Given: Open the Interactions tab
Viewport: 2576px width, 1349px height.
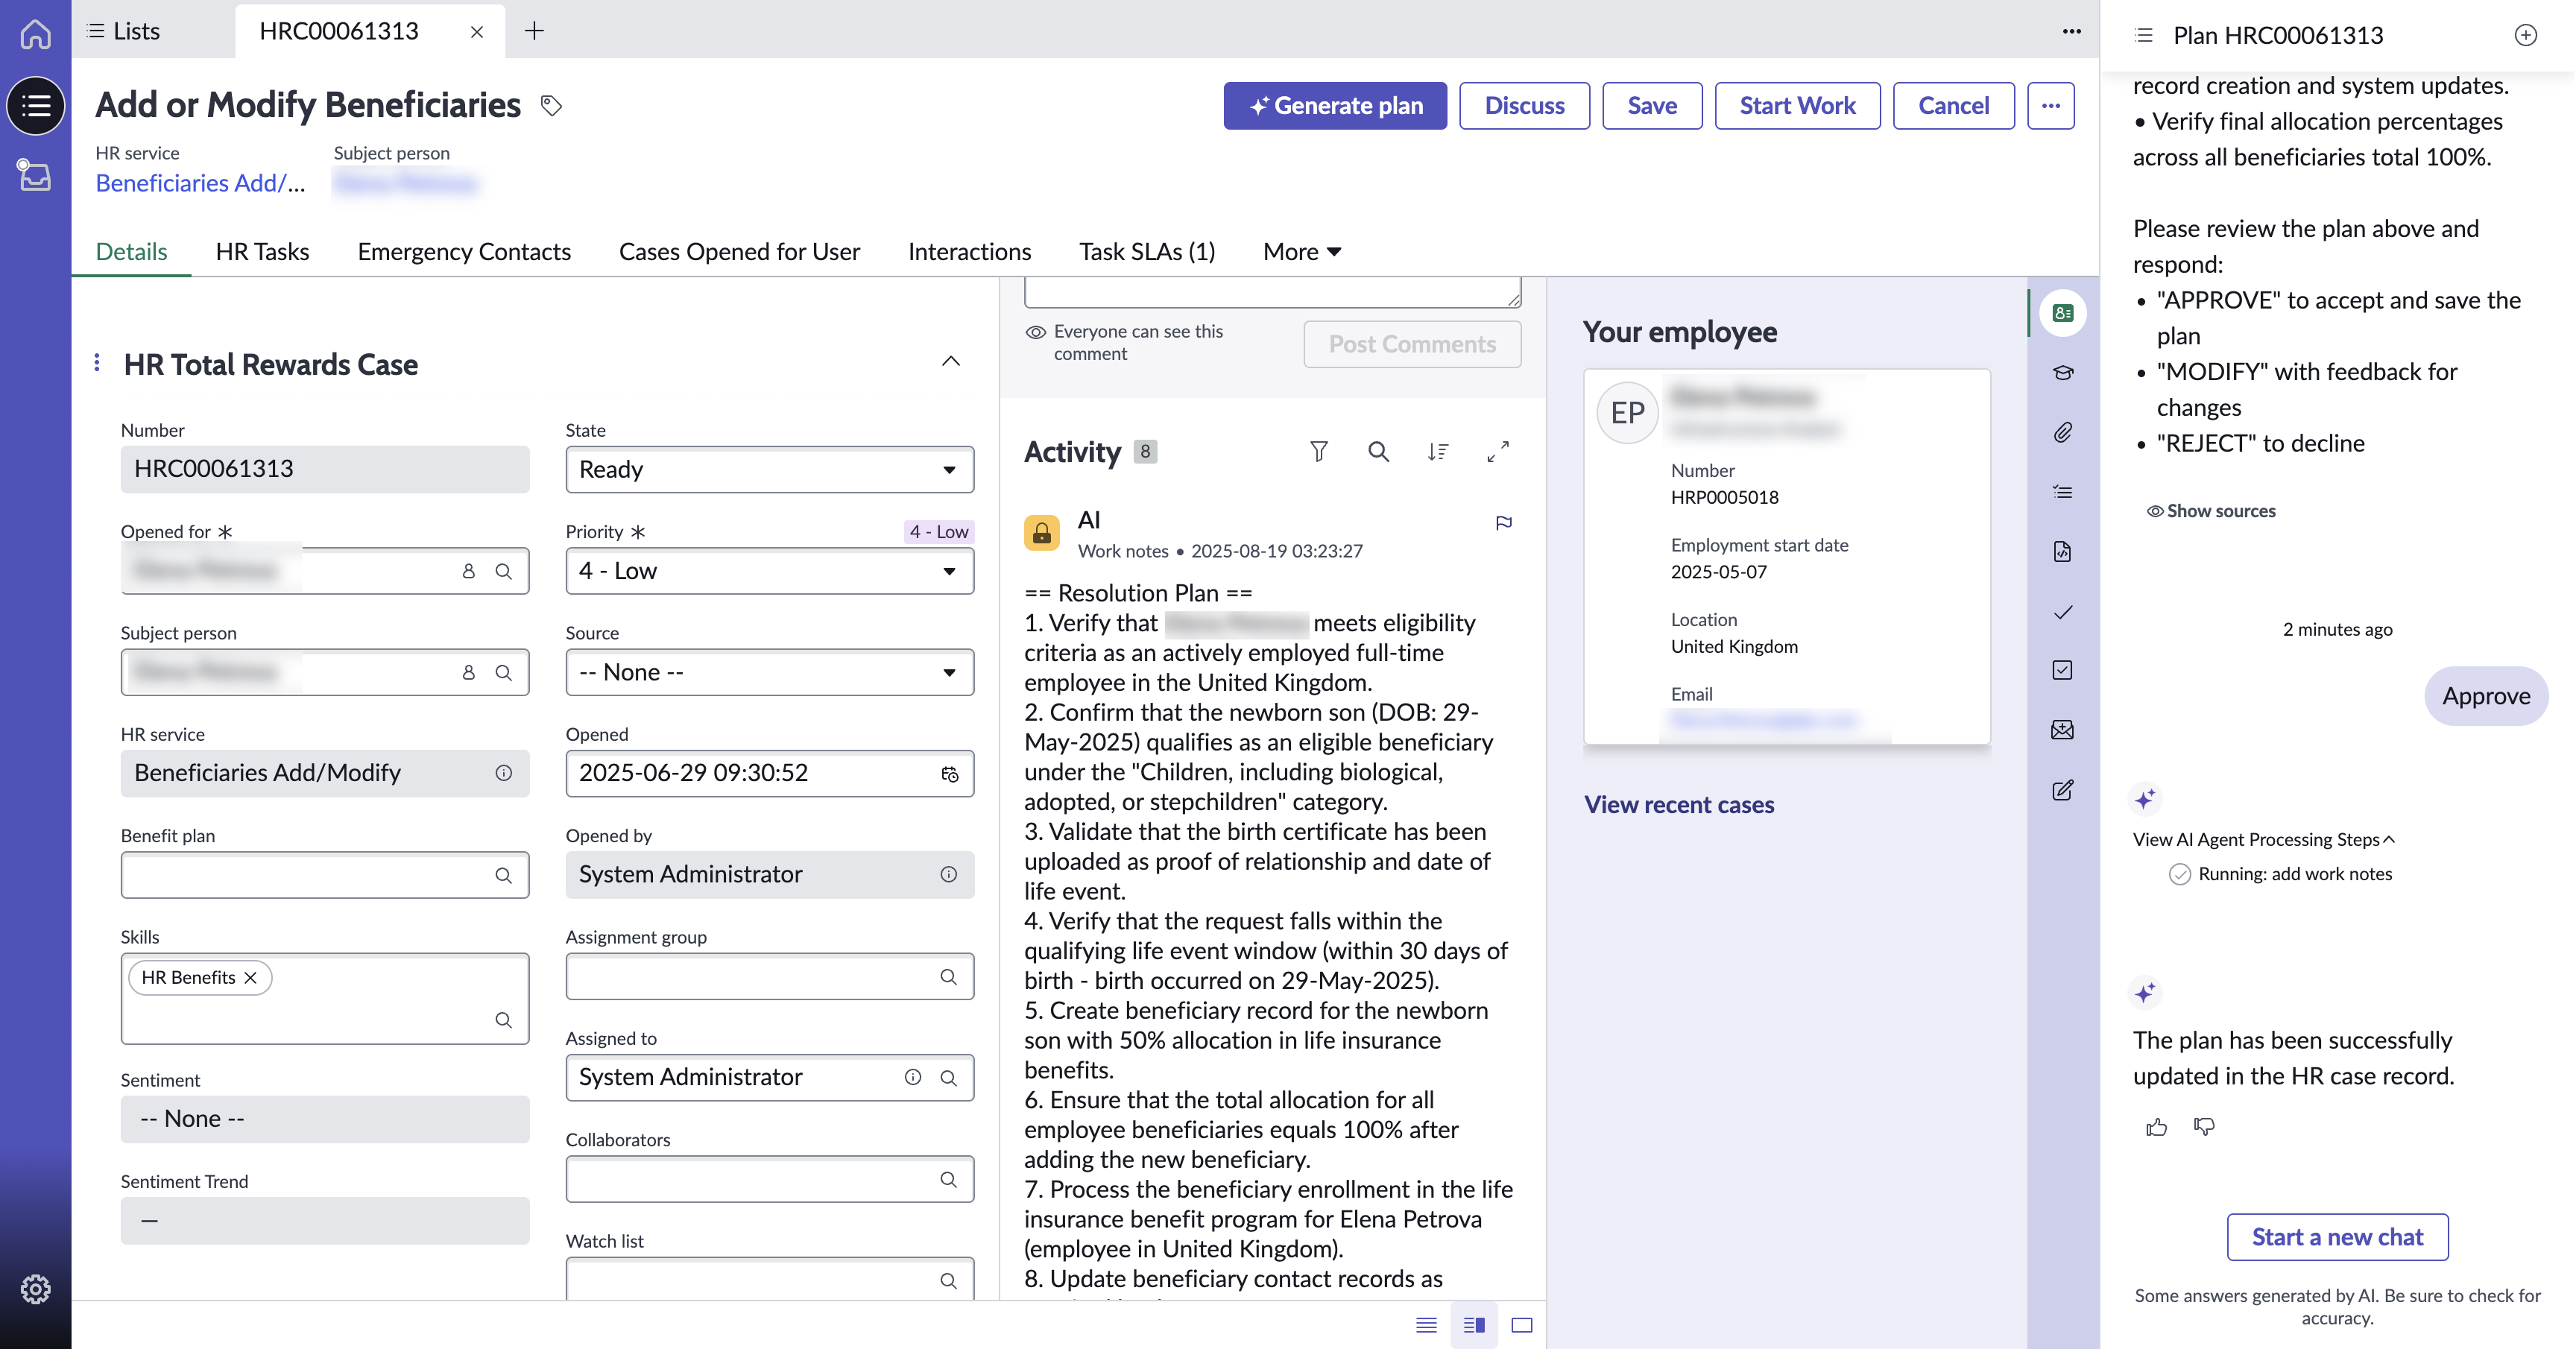Looking at the screenshot, I should [x=969, y=251].
